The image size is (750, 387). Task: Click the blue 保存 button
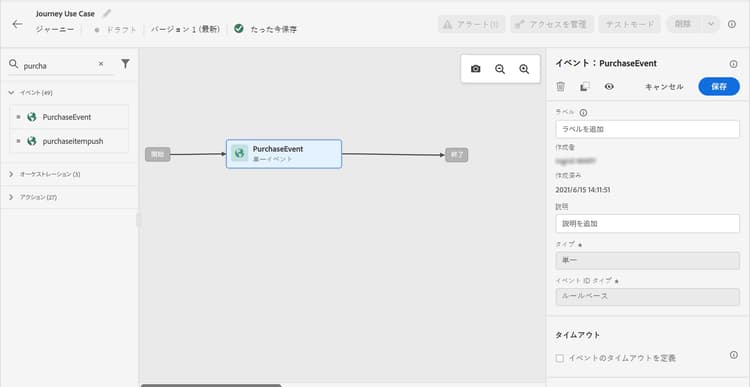719,87
